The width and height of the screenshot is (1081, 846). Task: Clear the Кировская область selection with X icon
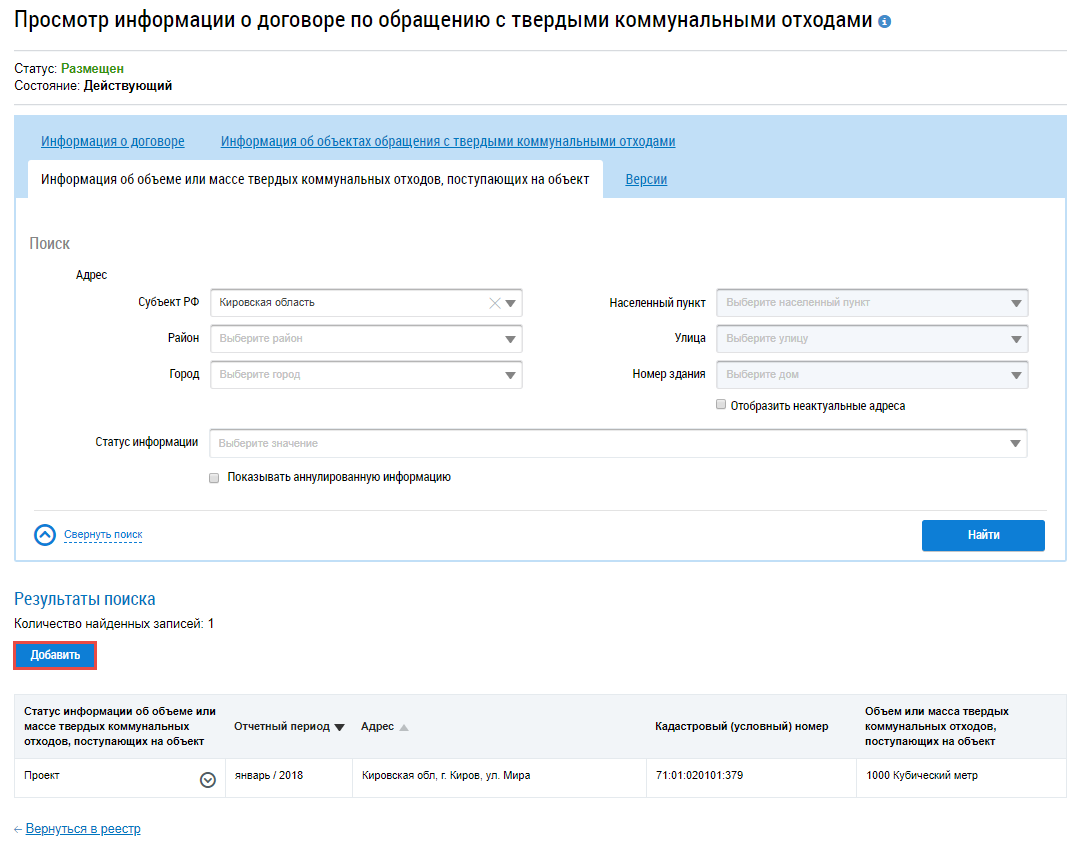pos(494,303)
